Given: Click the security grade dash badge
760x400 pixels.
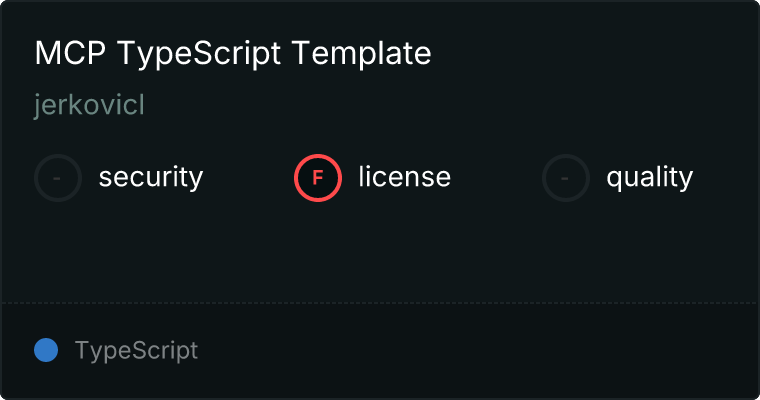Looking at the screenshot, I should point(58,178).
